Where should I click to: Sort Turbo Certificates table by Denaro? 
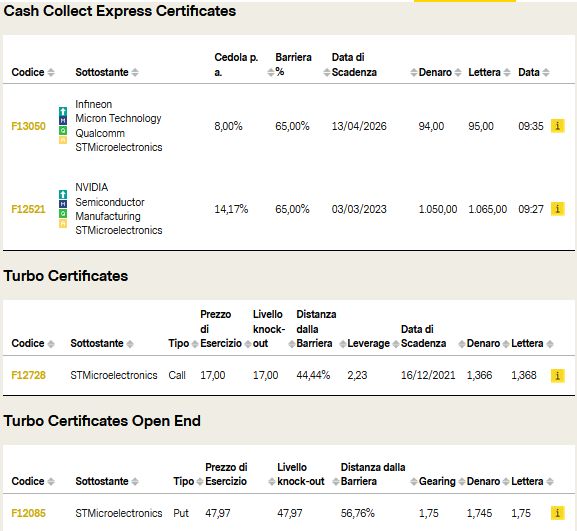[x=506, y=344]
